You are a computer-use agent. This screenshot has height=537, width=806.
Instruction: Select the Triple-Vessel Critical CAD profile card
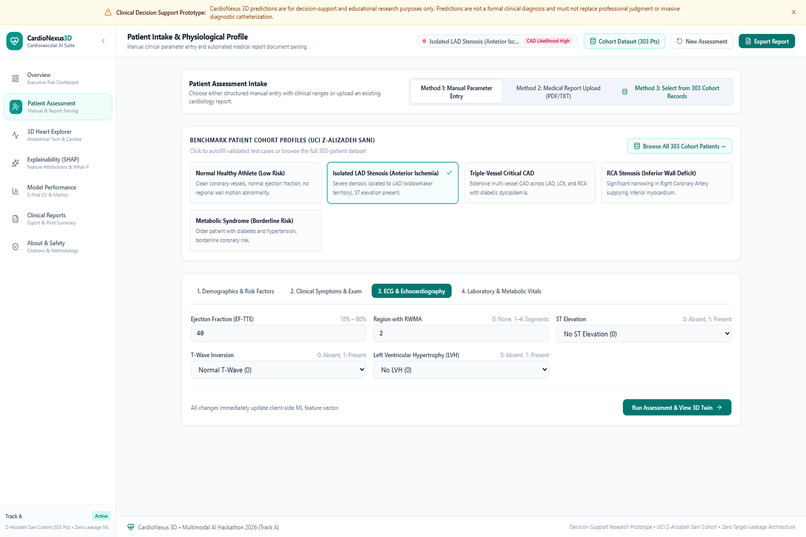pyautogui.click(x=529, y=183)
